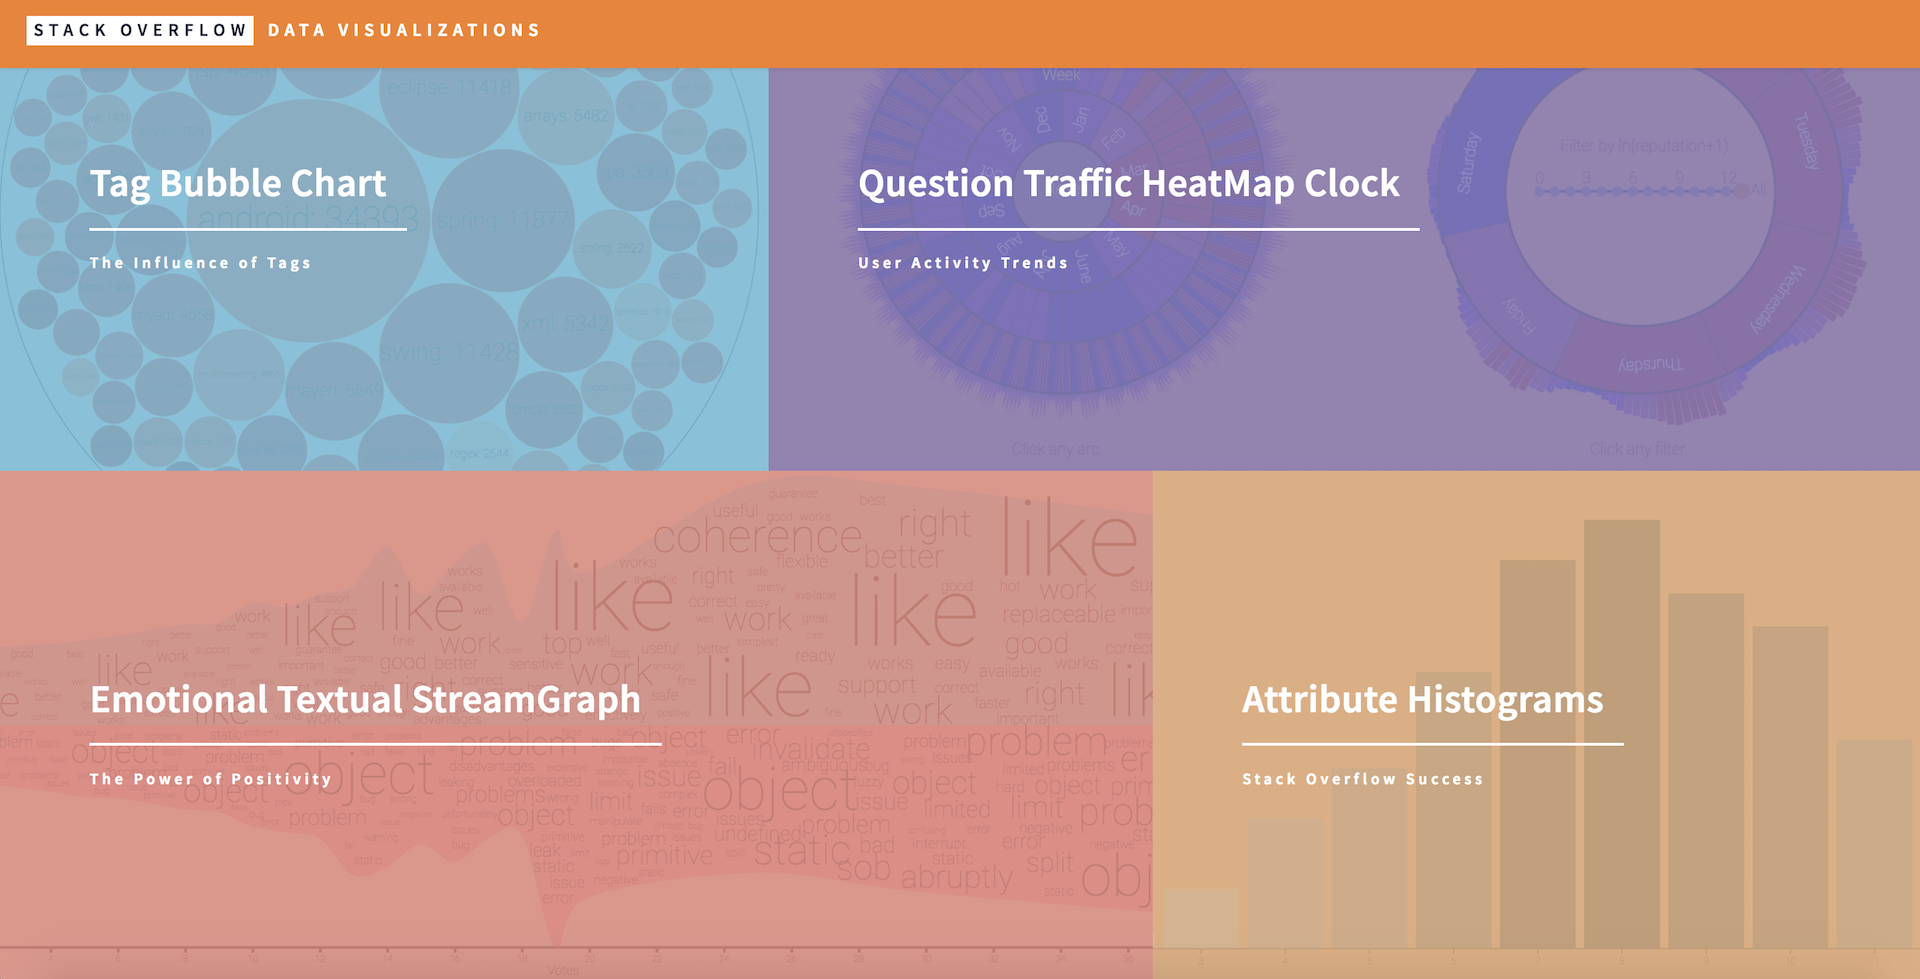The width and height of the screenshot is (1920, 979).
Task: Click the tallest histogram bar
Action: [1622, 733]
